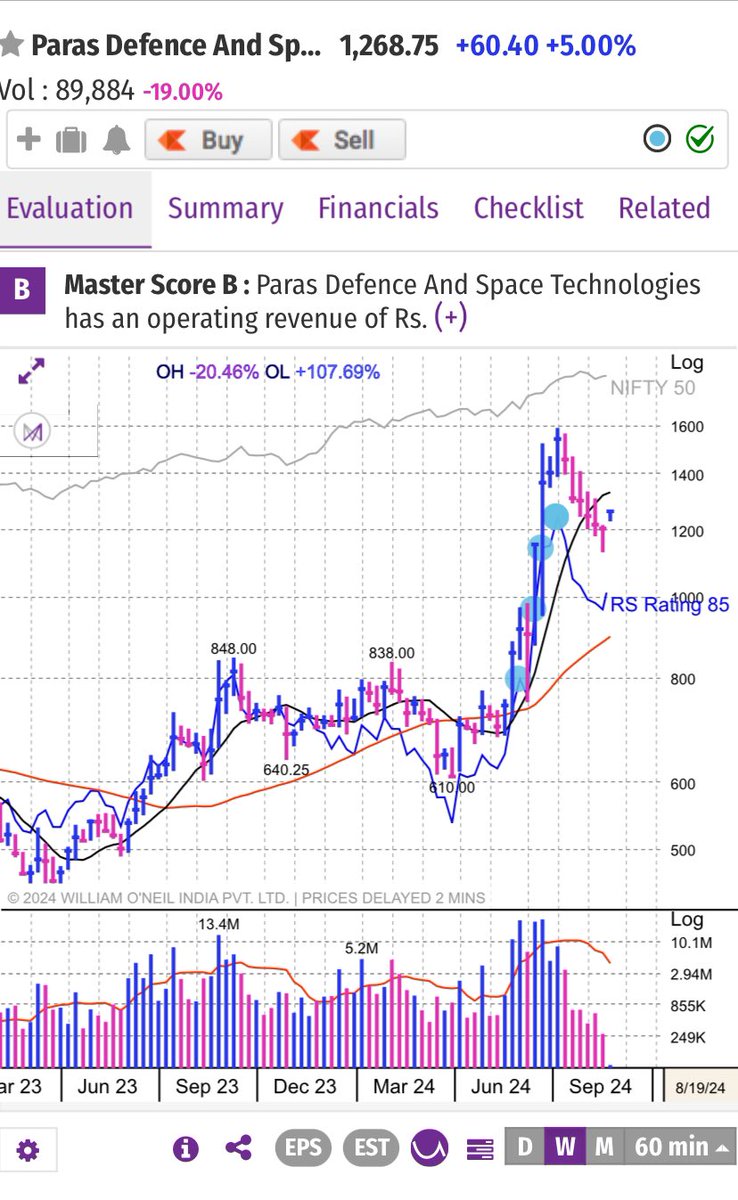Set a price alert via bell icon

[117, 139]
